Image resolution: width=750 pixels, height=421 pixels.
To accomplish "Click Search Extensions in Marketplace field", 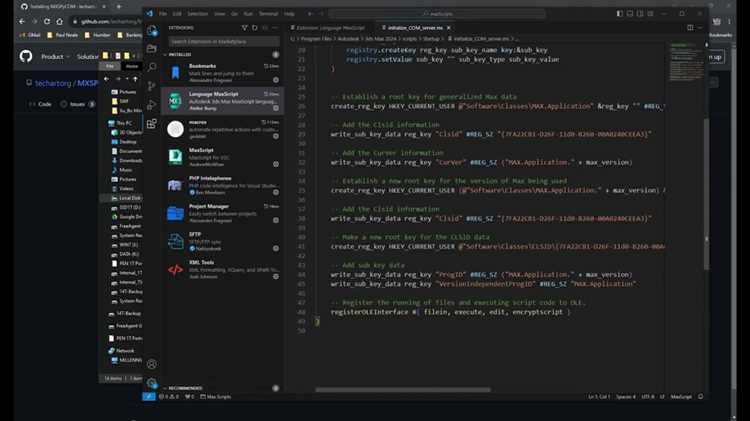I will coord(224,42).
